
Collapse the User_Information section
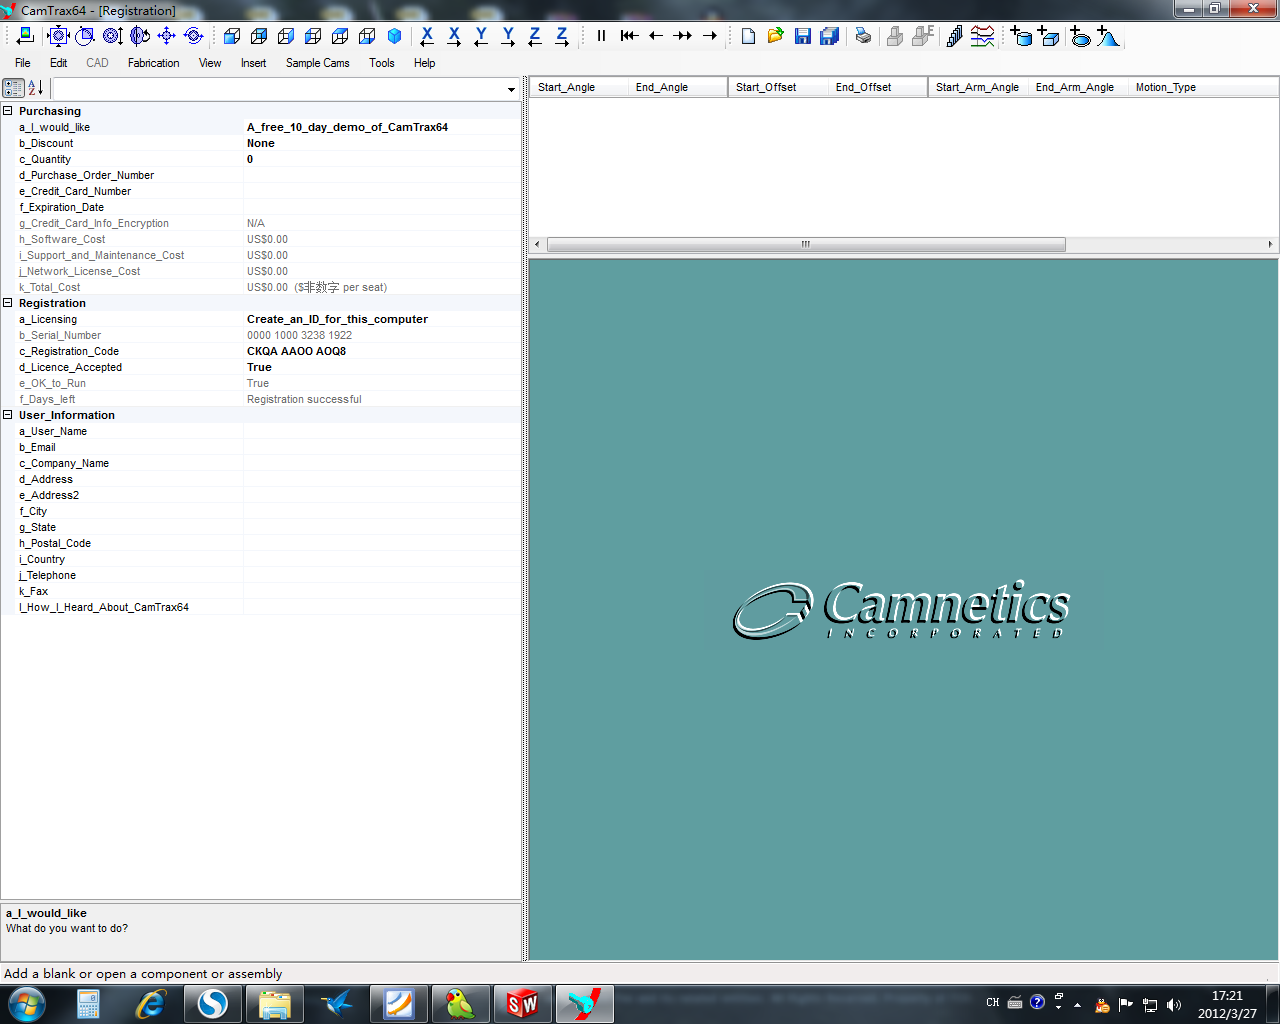click(x=8, y=415)
